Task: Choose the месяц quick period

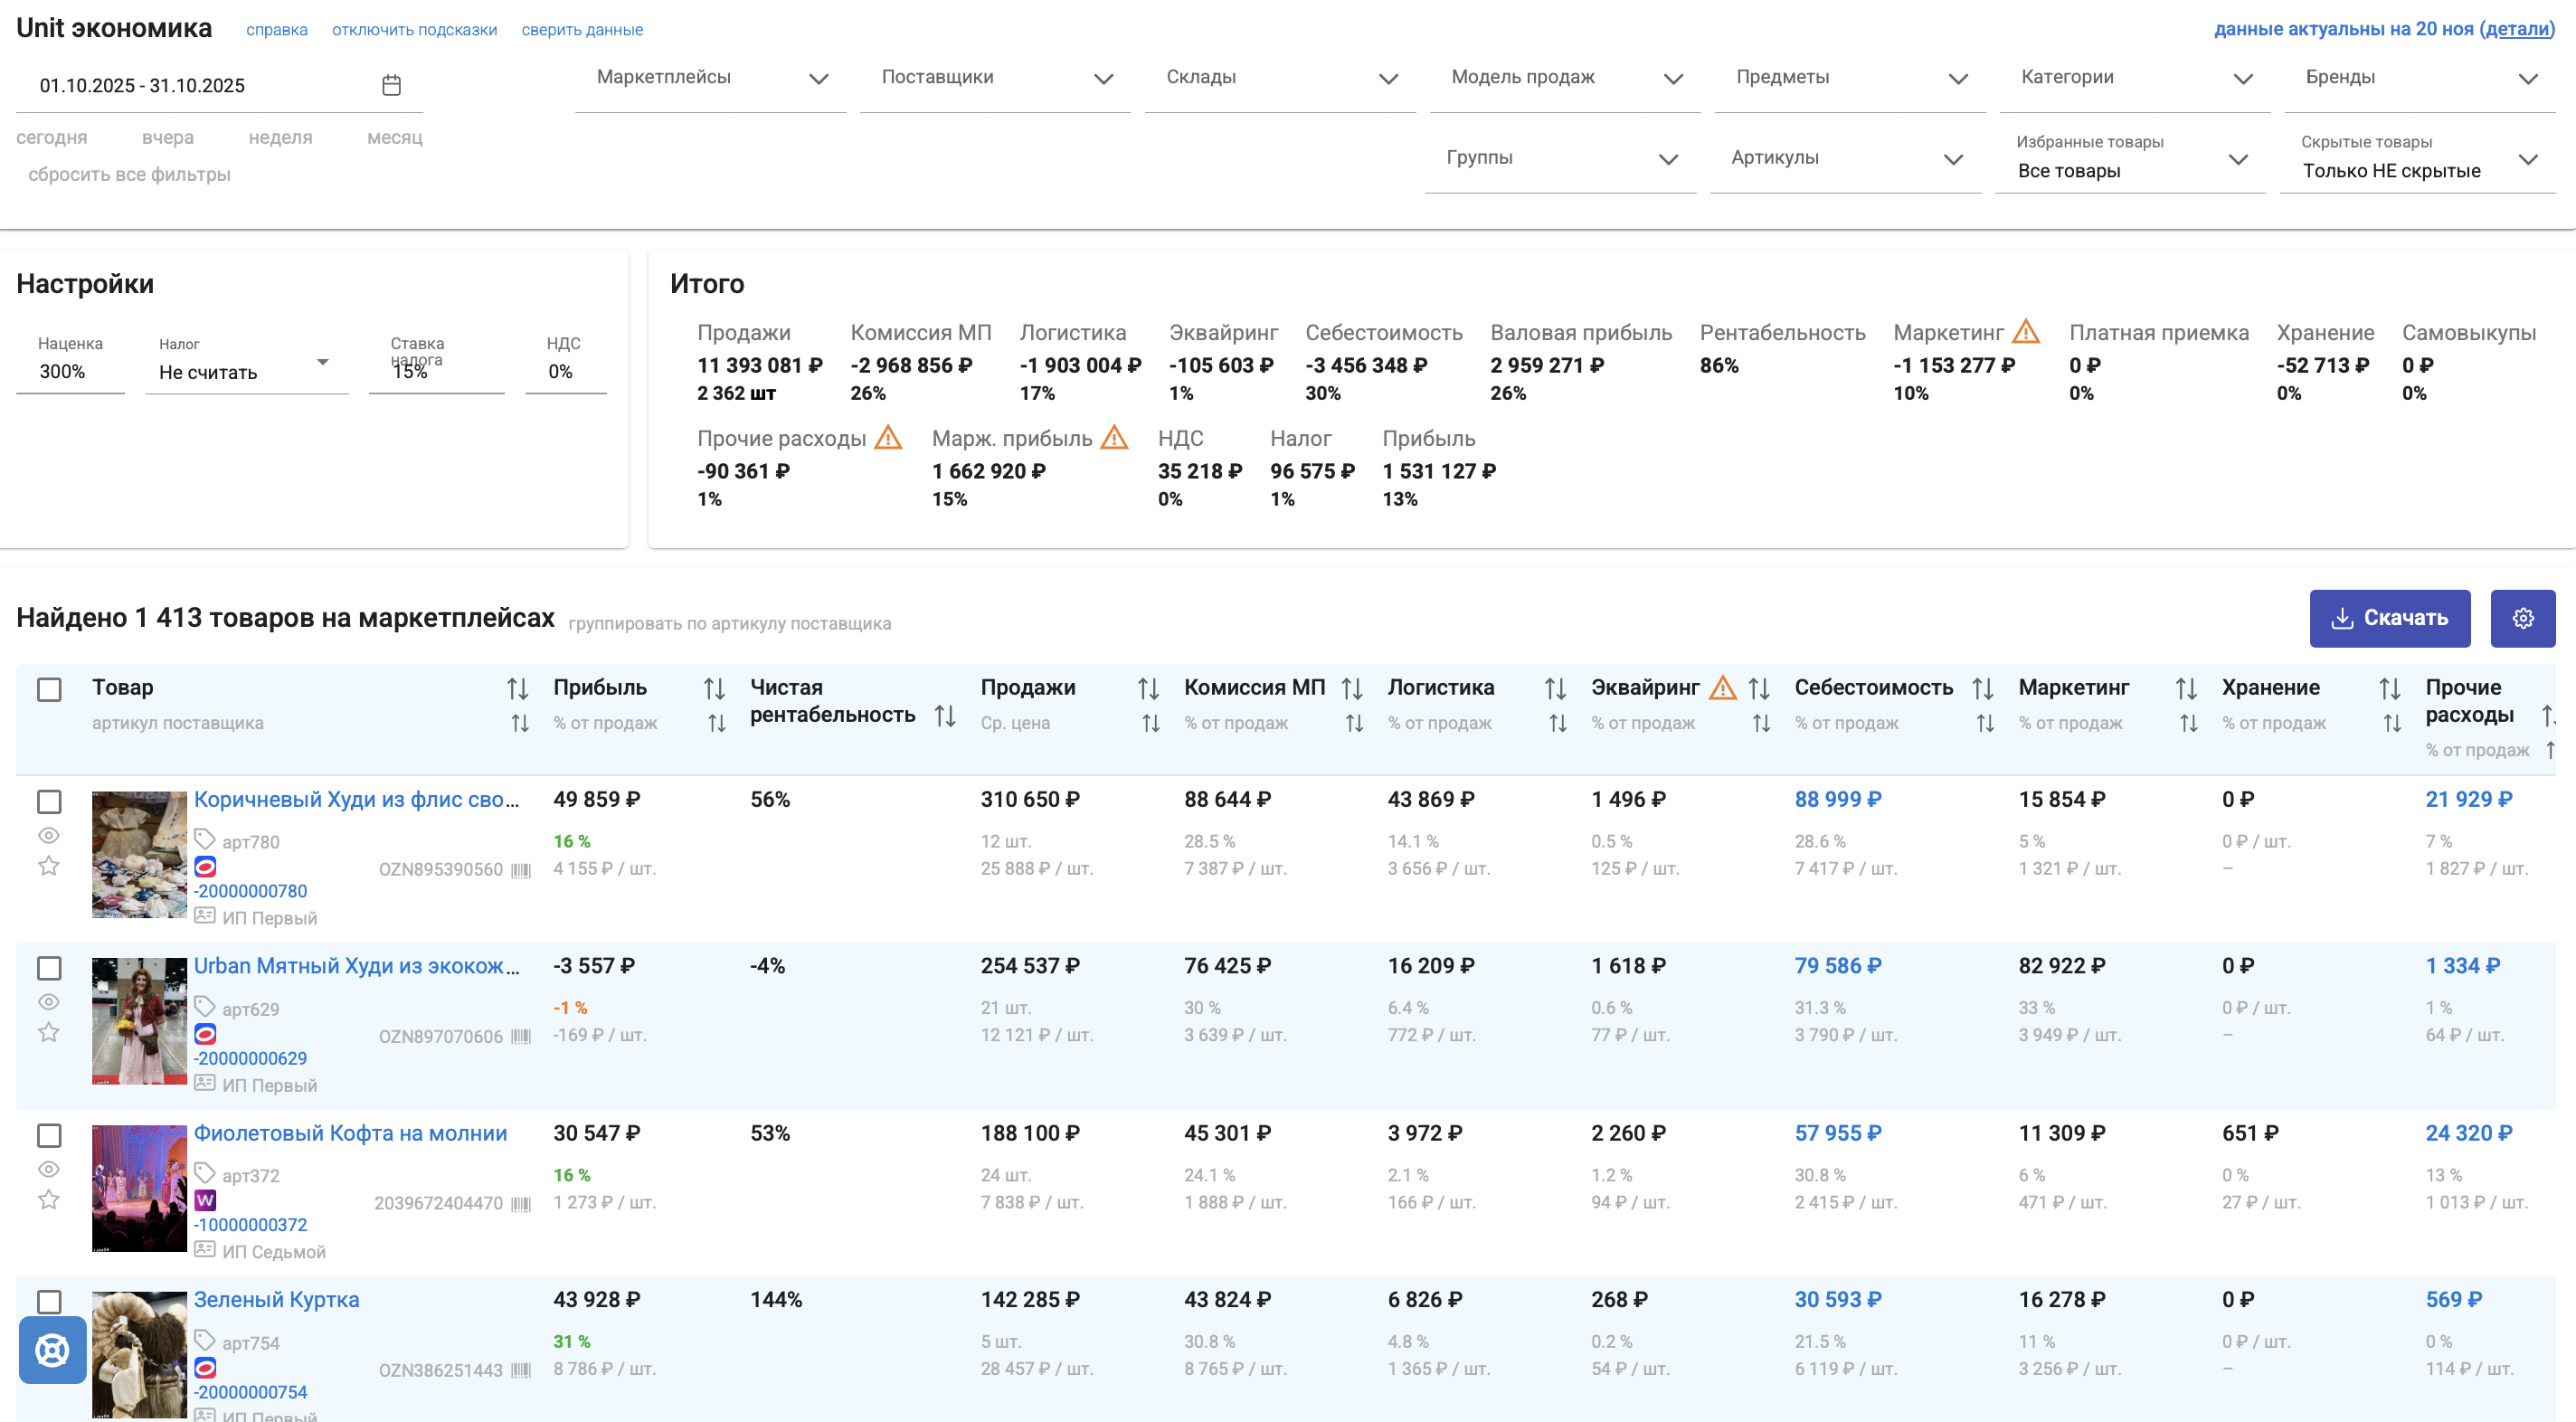Action: (x=395, y=137)
